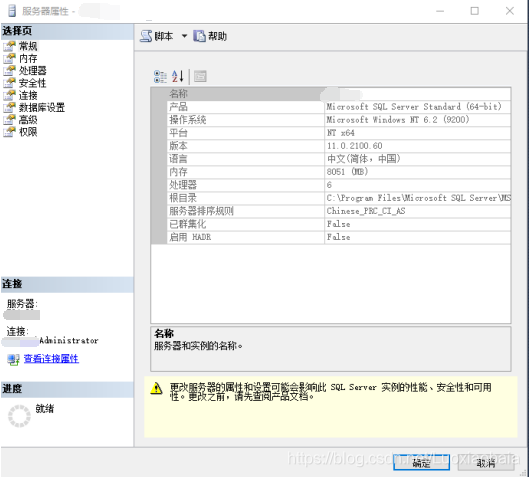Click the server properties title bar icon
The image size is (530, 477).
coord(12,11)
